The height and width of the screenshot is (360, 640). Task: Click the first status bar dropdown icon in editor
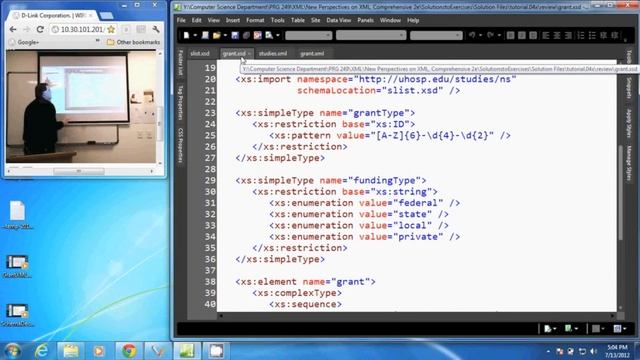[x=550, y=329]
